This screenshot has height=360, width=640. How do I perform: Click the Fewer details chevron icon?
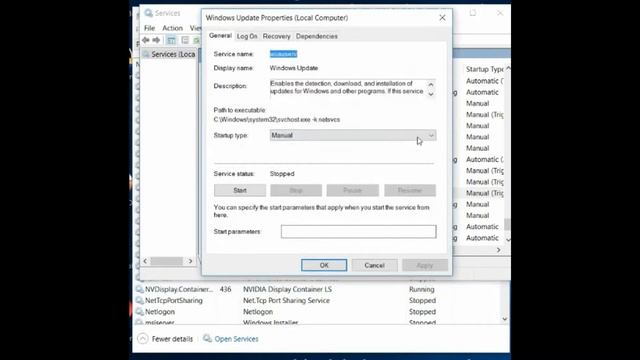click(x=142, y=339)
